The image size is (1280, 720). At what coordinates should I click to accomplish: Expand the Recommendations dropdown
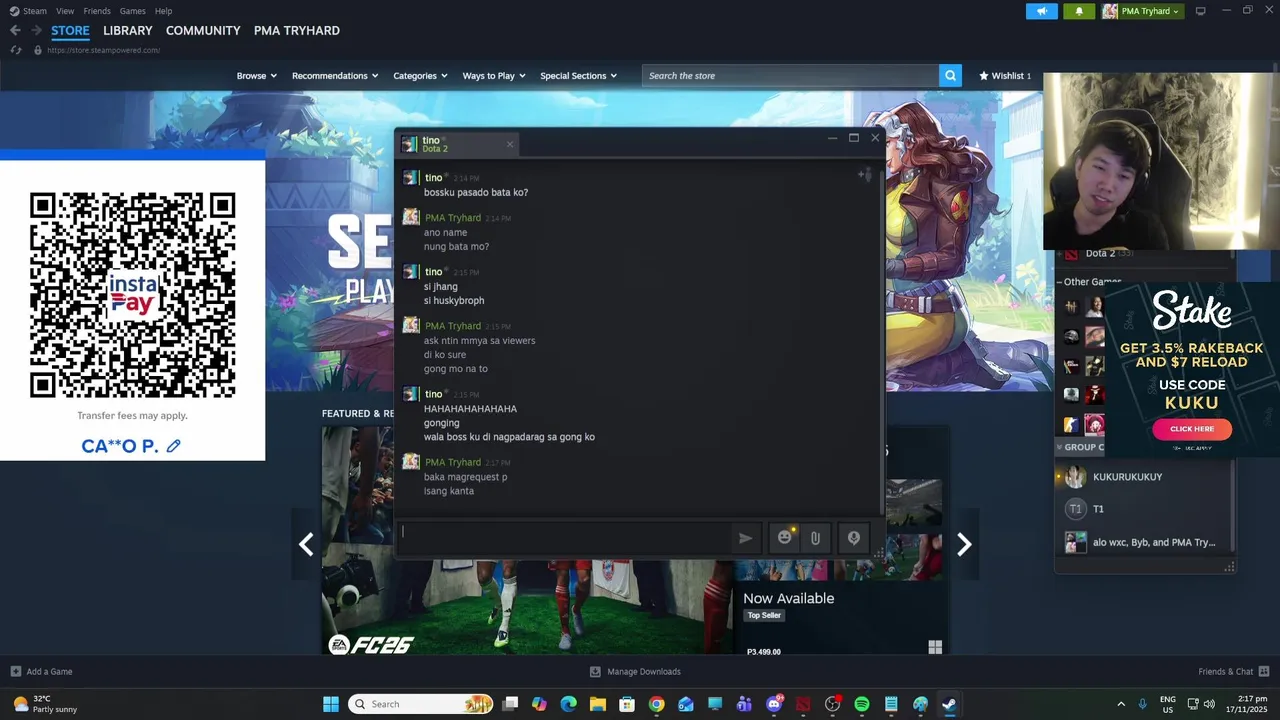(x=335, y=75)
